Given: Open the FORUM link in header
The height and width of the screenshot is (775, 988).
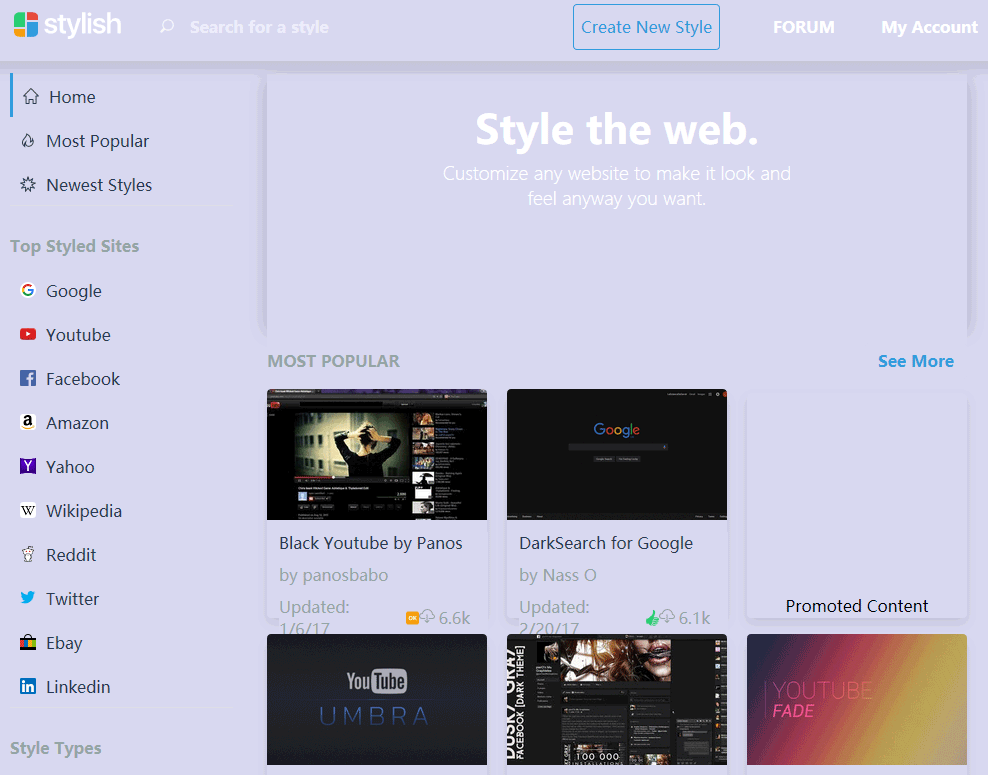Looking at the screenshot, I should click(x=803, y=27).
